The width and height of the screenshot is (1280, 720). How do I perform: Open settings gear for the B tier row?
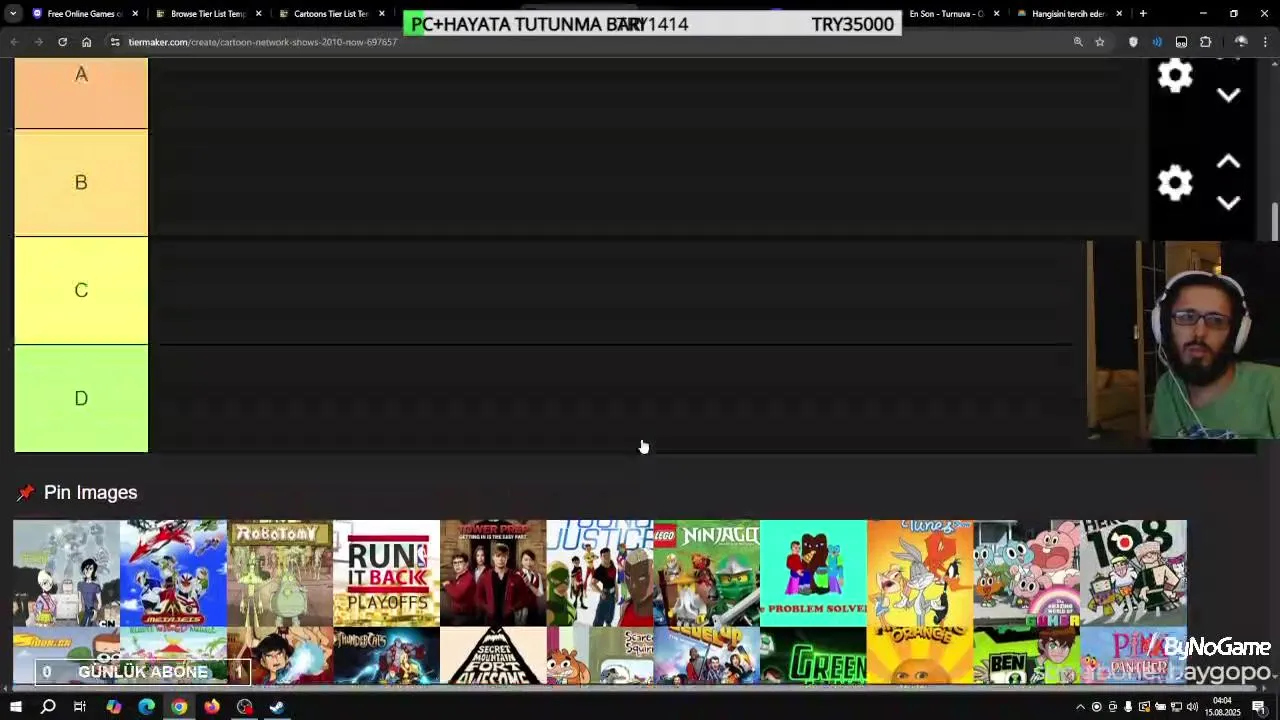coord(1175,183)
